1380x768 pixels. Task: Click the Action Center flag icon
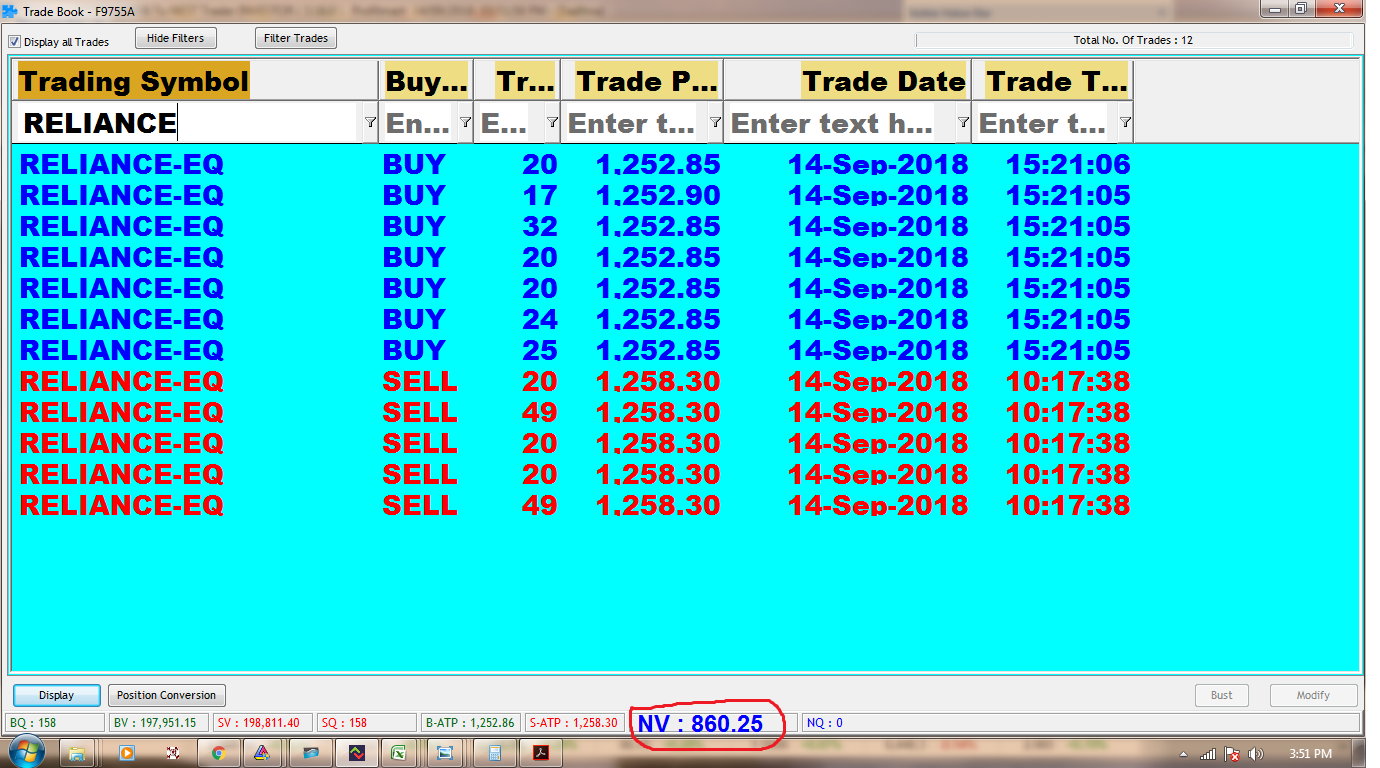[1233, 754]
